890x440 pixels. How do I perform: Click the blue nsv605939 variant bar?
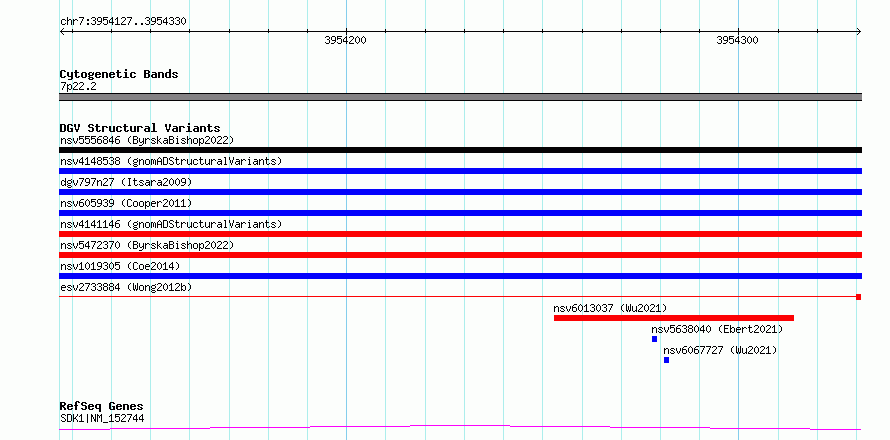click(460, 213)
